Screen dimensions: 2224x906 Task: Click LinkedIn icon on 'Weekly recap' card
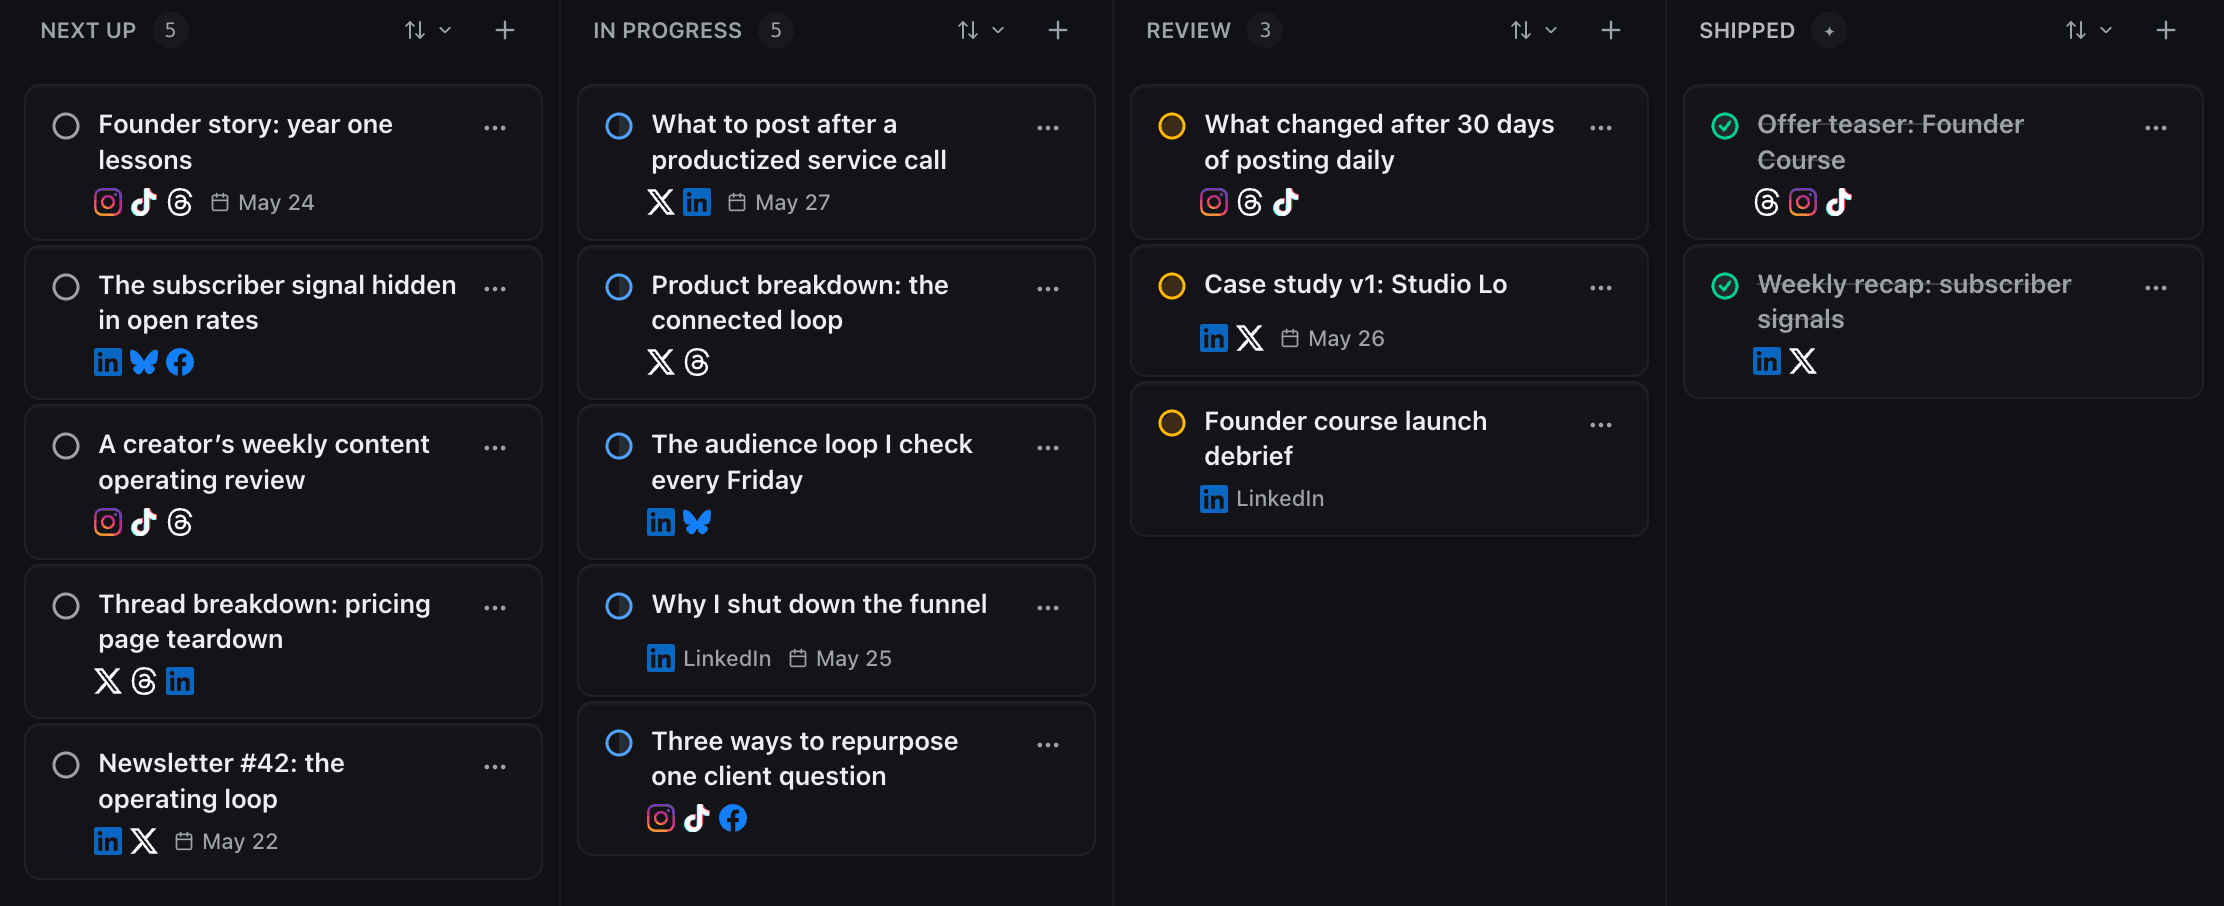coord(1767,361)
